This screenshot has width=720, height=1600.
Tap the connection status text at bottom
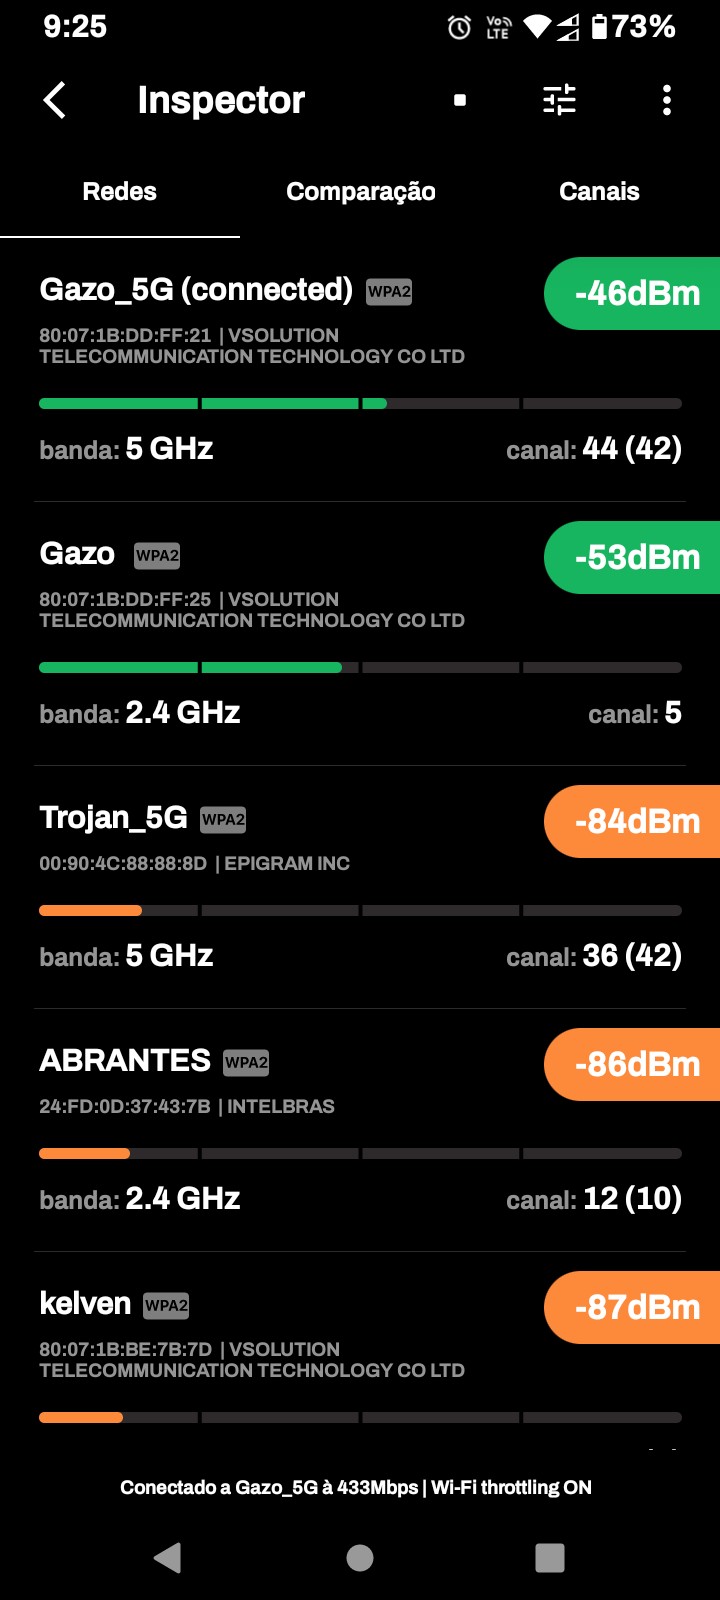356,1487
